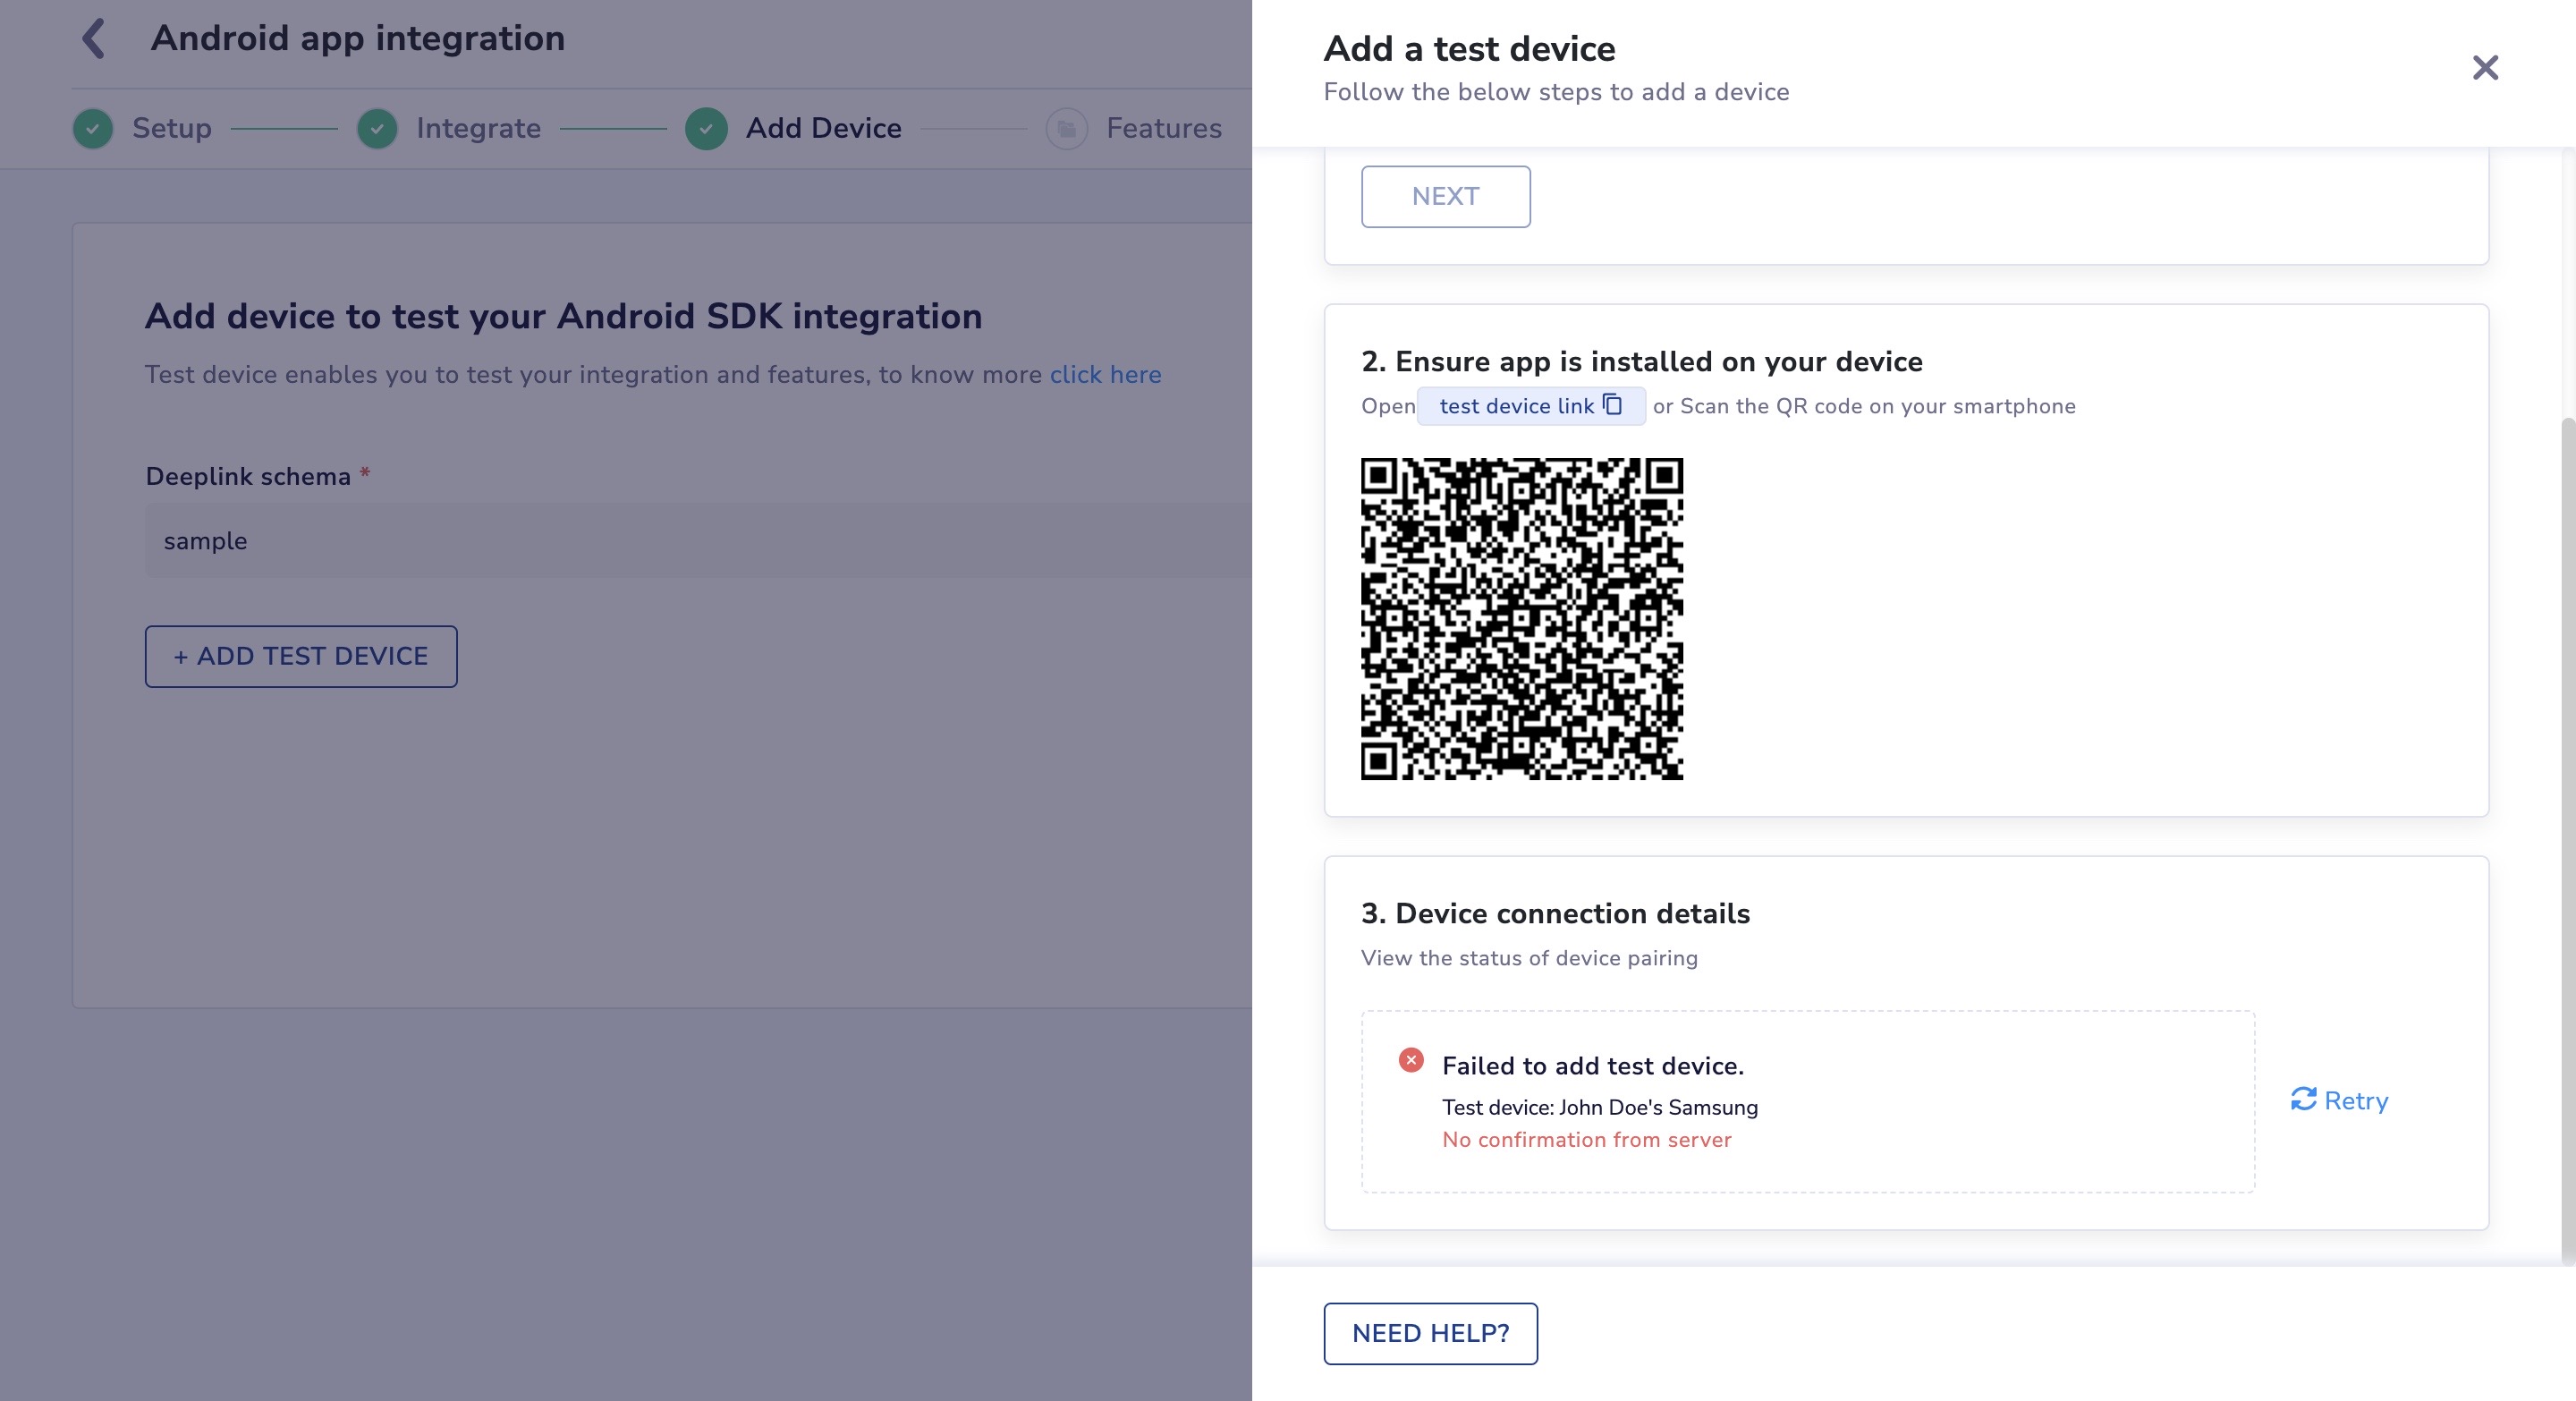The height and width of the screenshot is (1401, 2576).
Task: Click the green checkmark icon for Add Device step
Action: 706,129
